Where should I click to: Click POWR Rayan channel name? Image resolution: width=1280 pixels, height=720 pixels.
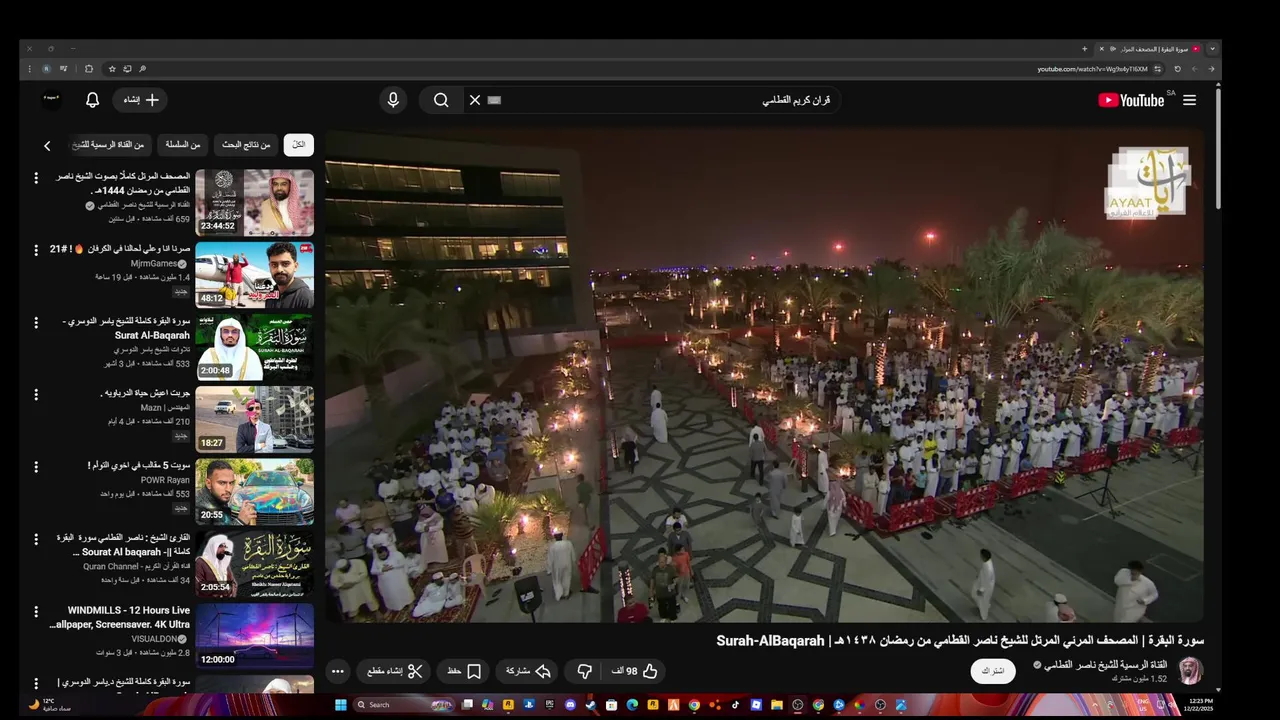(x=165, y=480)
